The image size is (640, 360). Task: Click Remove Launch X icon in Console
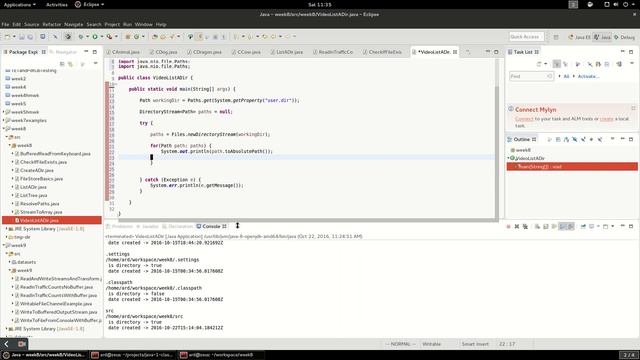(x=517, y=226)
